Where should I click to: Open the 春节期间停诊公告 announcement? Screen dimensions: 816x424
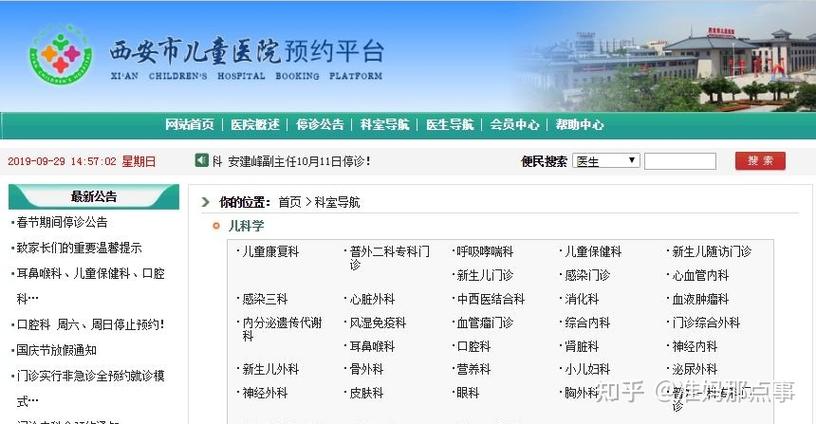62,223
